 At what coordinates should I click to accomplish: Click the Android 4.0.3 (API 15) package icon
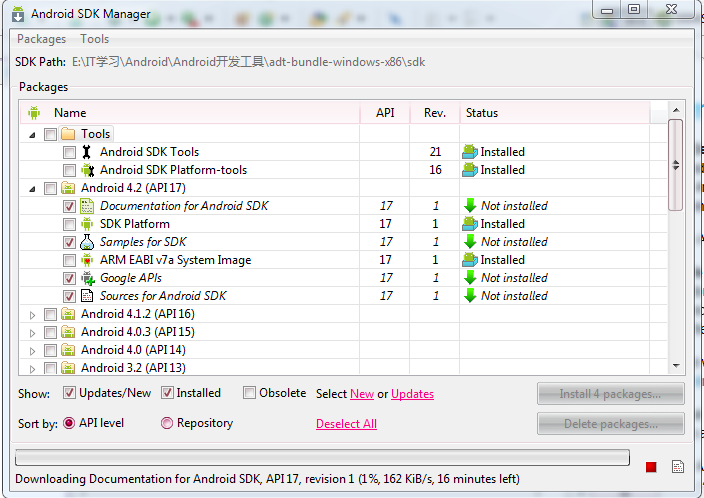(68, 331)
